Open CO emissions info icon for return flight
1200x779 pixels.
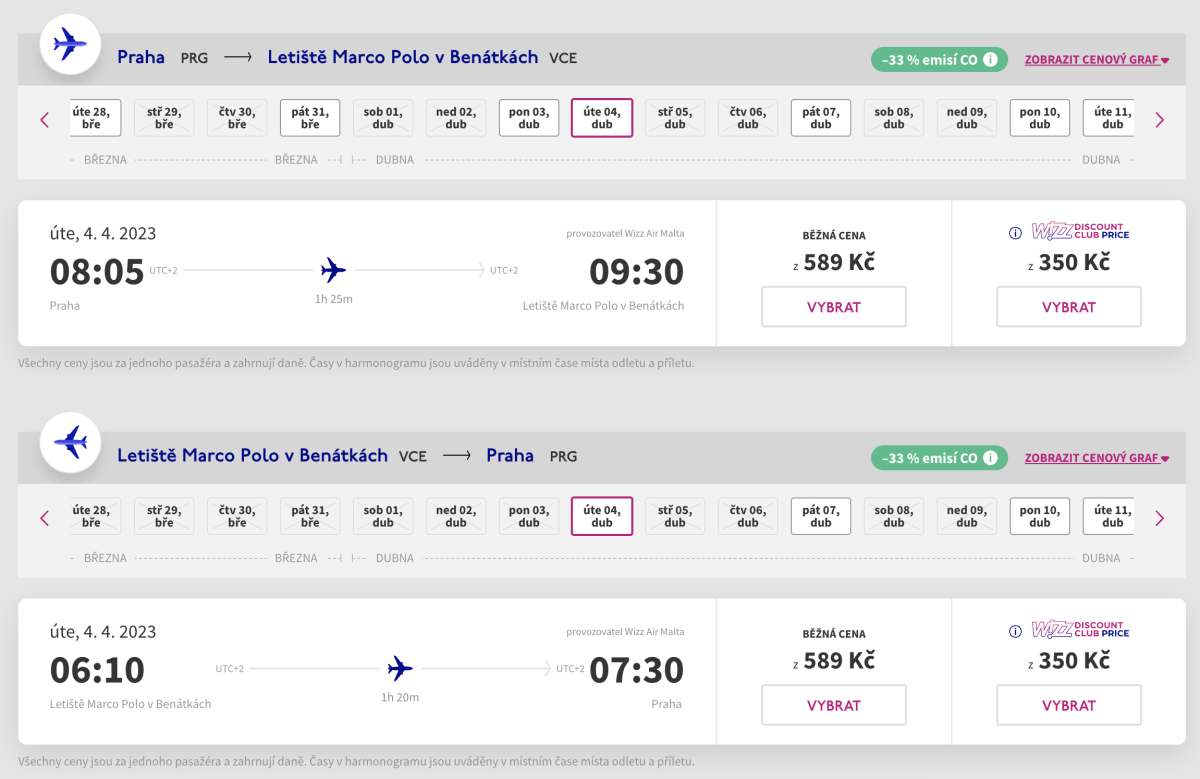tap(990, 458)
